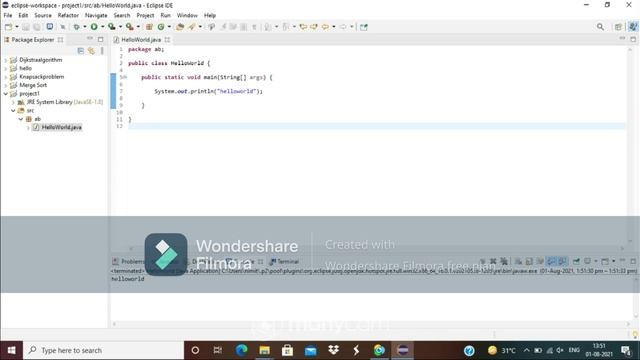
Task: Select the src folder
Action: (30, 111)
